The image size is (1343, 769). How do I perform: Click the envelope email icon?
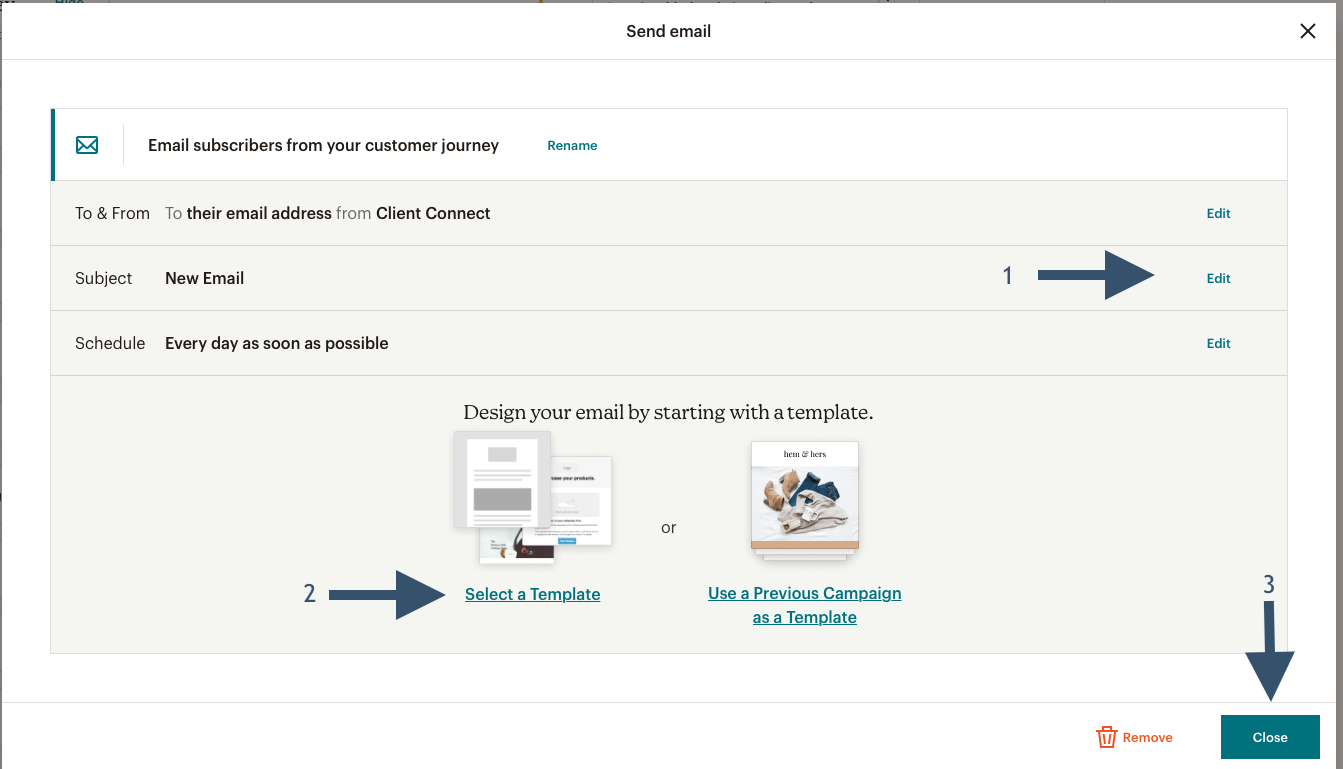87,145
